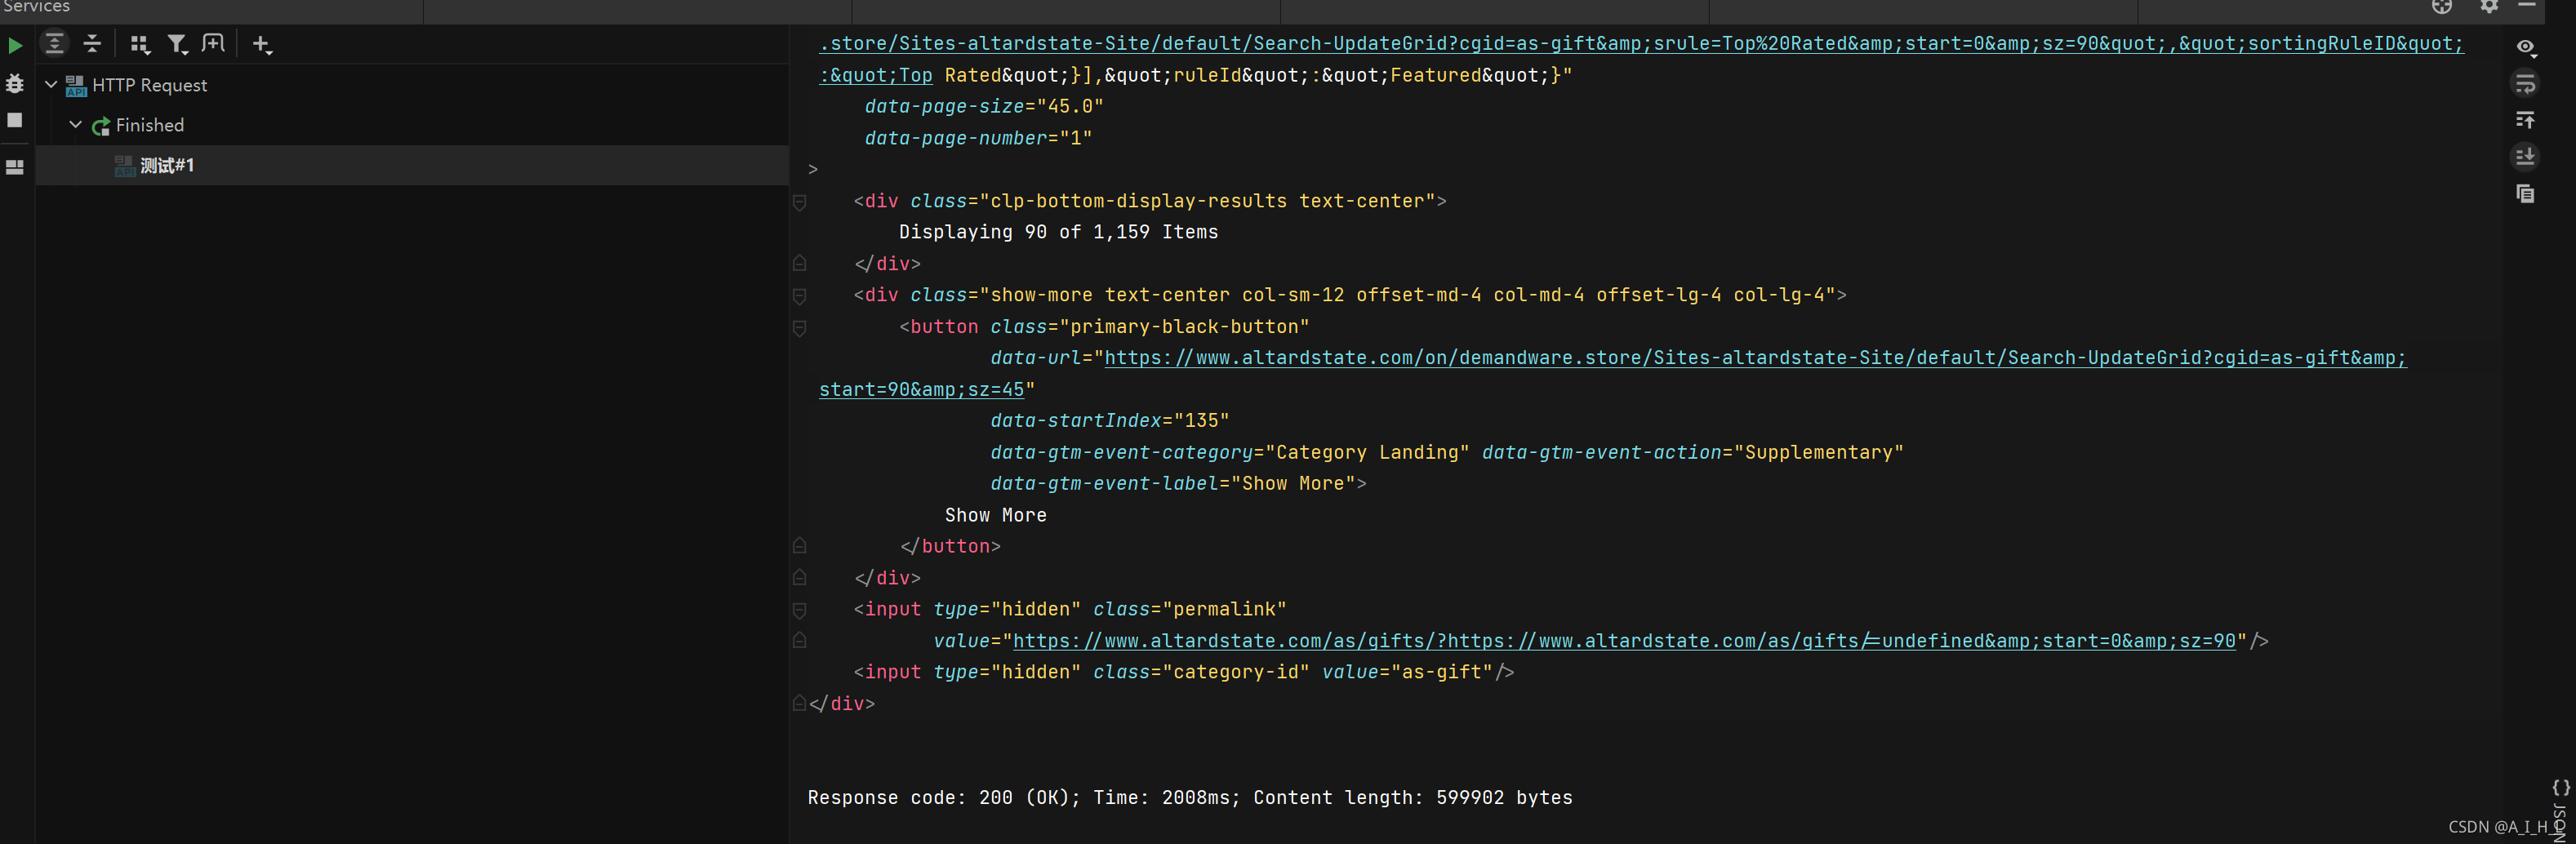Click Expand All in Services toolbar
Image resolution: width=2576 pixels, height=844 pixels.
click(54, 44)
